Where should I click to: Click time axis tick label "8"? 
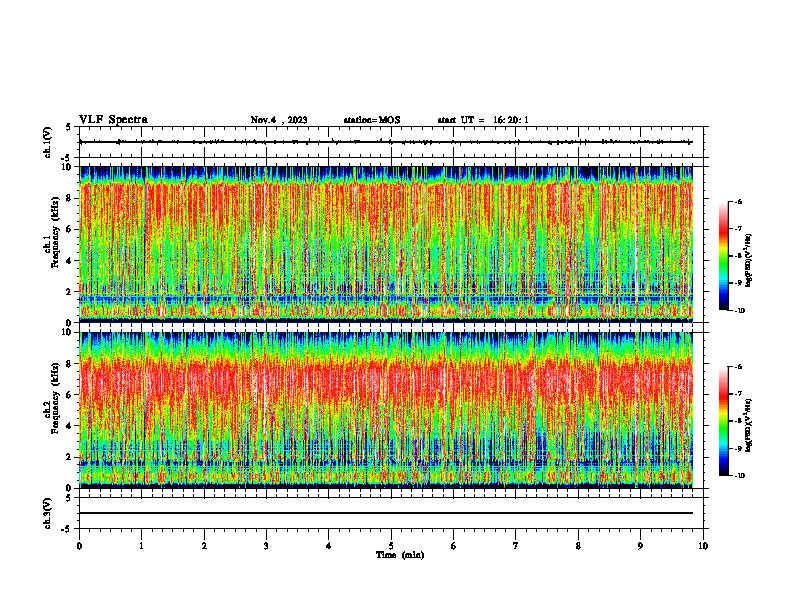[x=578, y=546]
